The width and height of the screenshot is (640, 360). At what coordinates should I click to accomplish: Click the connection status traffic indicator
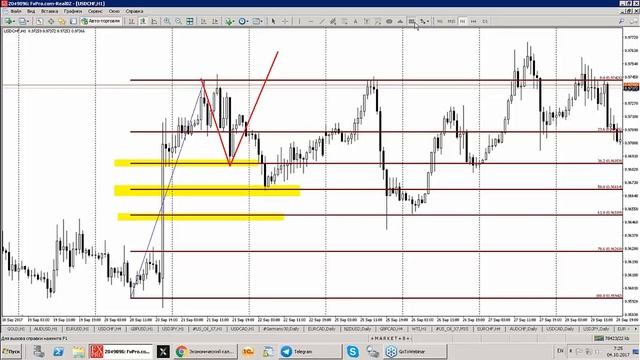point(611,338)
